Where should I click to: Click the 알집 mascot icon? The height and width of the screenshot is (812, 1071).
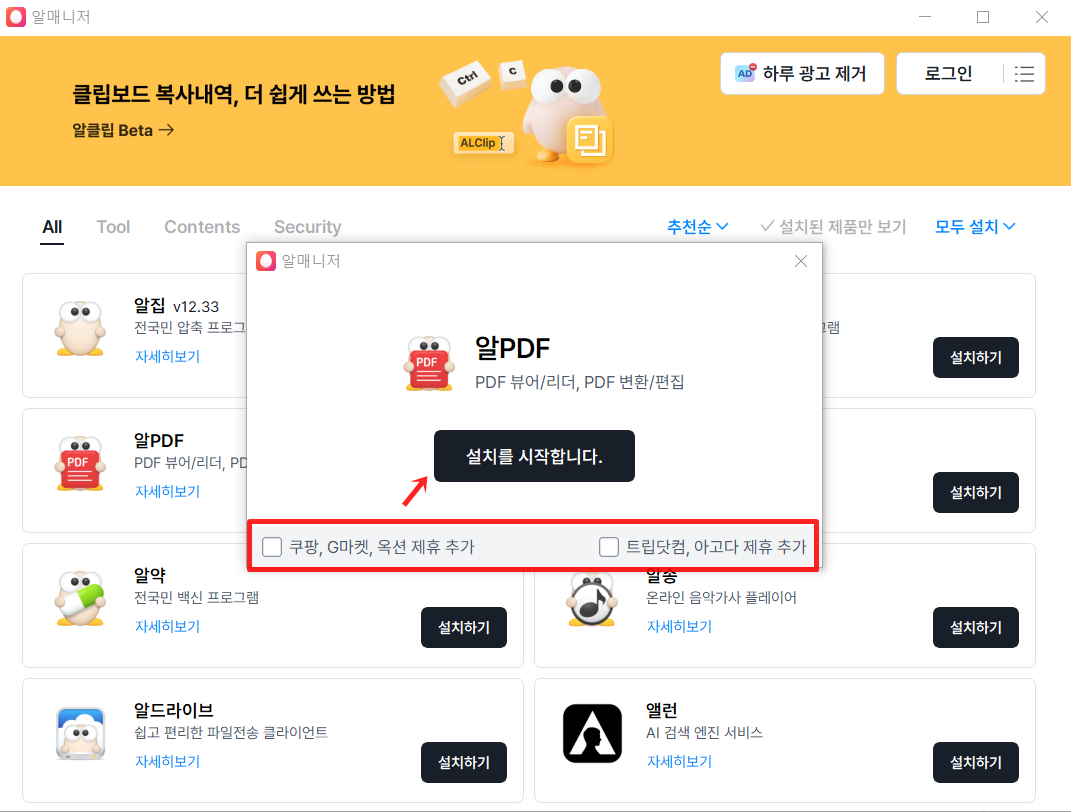pyautogui.click(x=81, y=328)
